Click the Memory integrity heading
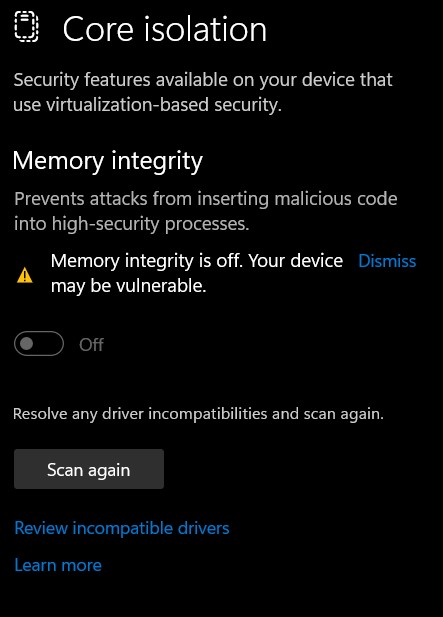The height and width of the screenshot is (617, 443). pyautogui.click(x=107, y=161)
